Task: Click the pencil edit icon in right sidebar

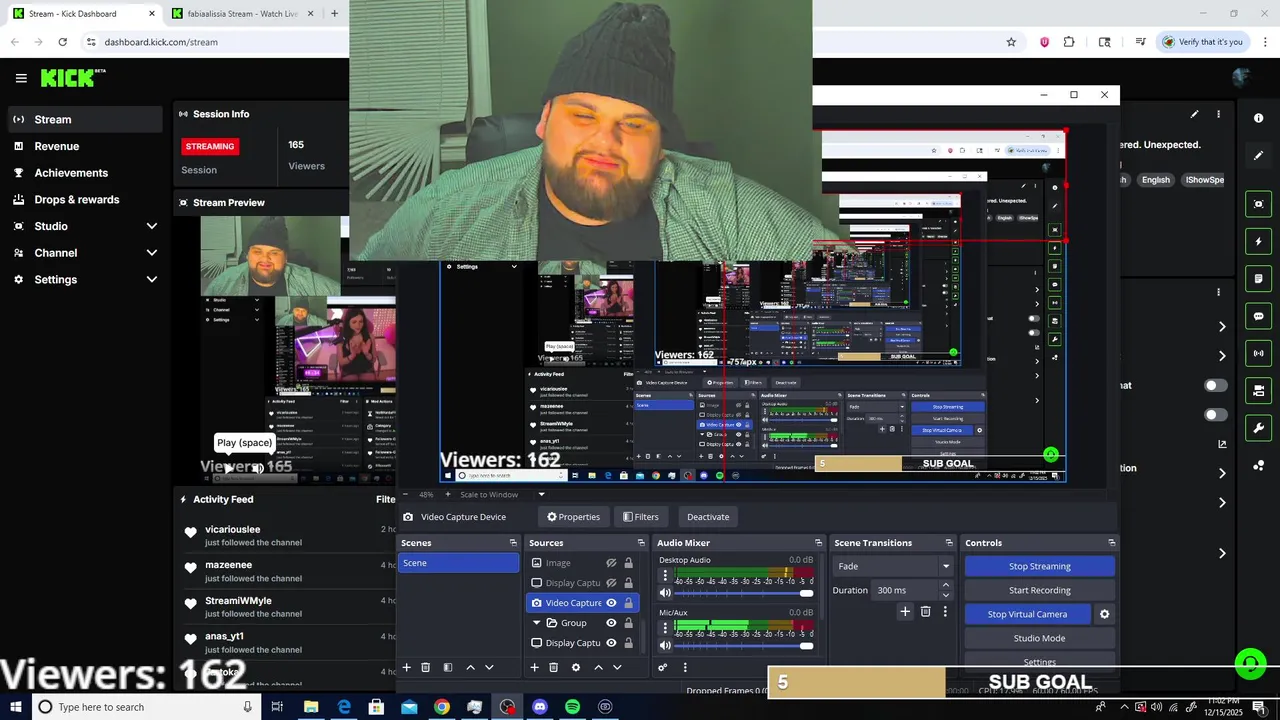Action: tap(1258, 156)
